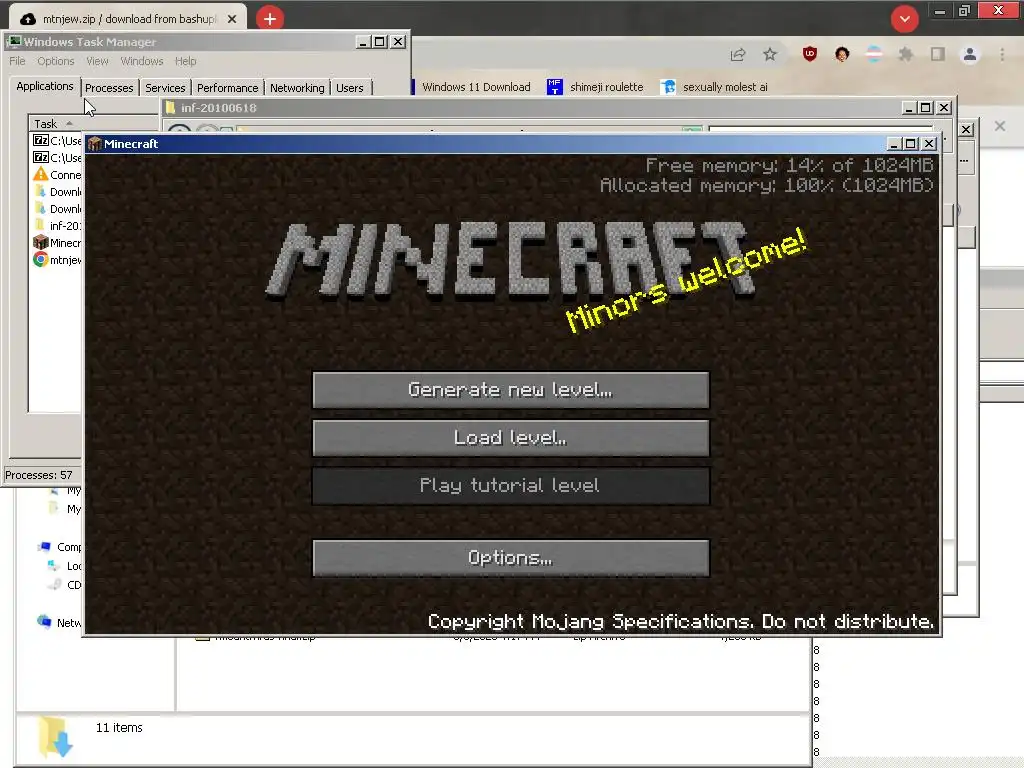
Task: Select Computer item in explorer sidebar
Action: [59, 547]
